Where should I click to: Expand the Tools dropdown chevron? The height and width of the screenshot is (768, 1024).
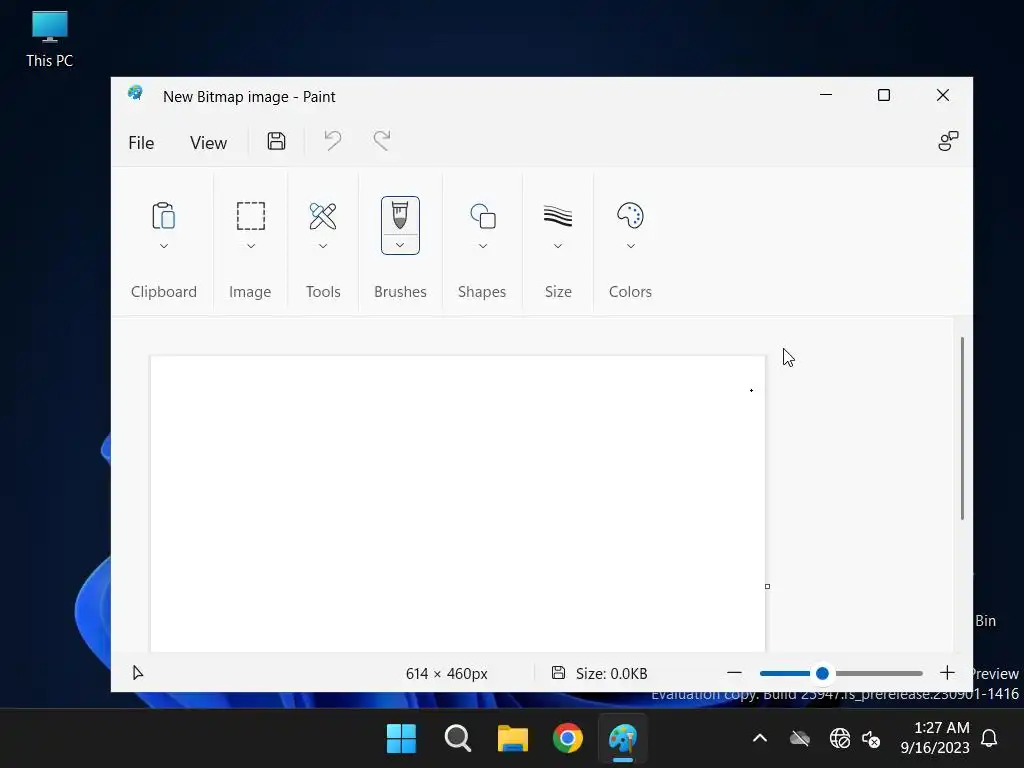coord(323,246)
